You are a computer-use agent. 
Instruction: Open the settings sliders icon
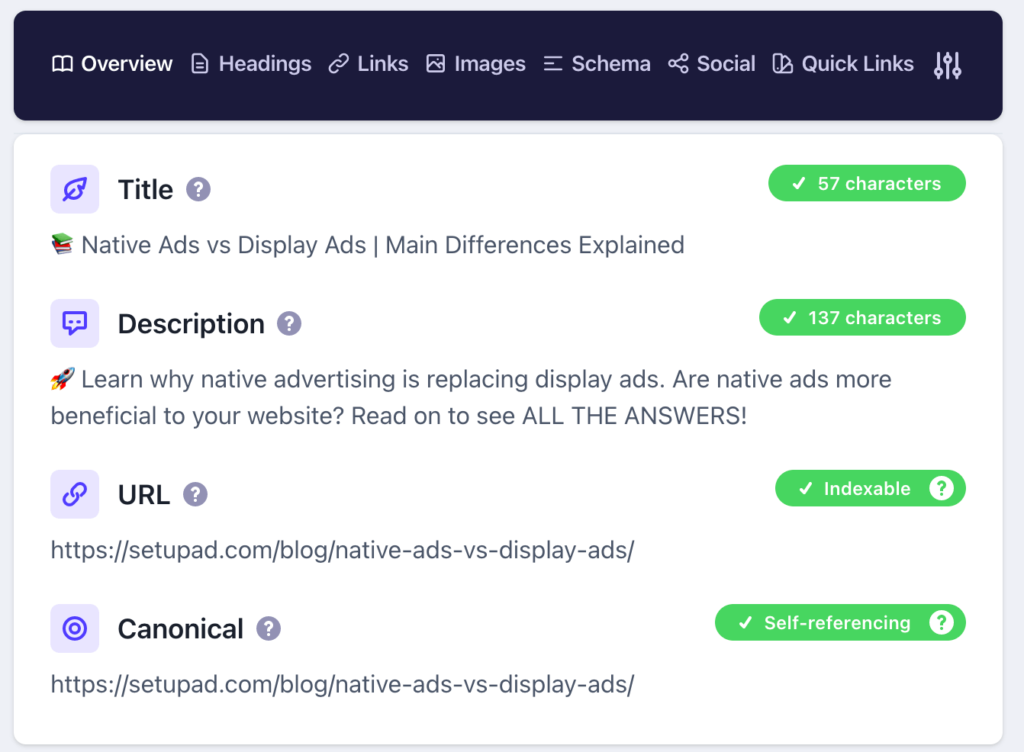click(x=947, y=65)
